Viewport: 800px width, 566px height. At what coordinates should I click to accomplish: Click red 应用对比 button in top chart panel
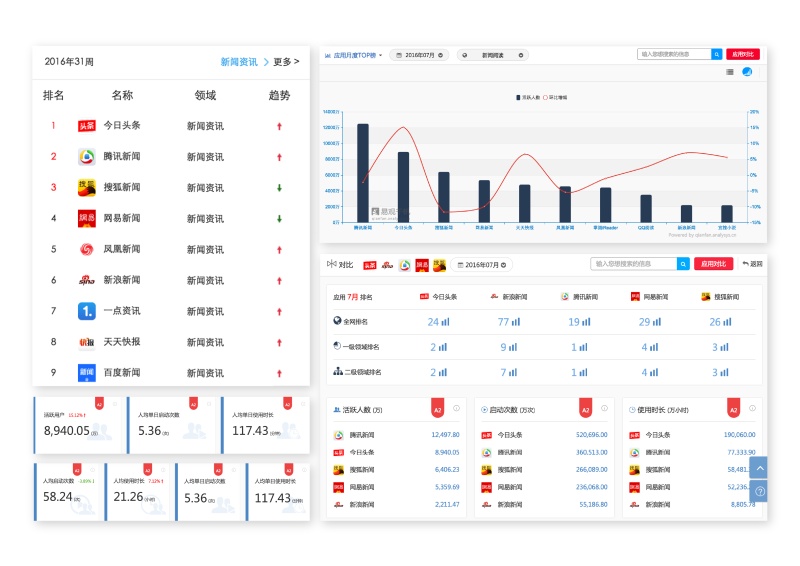tap(743, 54)
